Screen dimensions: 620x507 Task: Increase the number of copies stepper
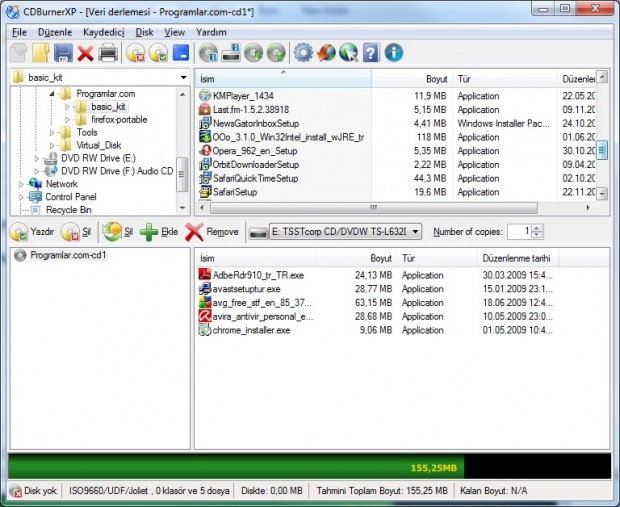537,228
